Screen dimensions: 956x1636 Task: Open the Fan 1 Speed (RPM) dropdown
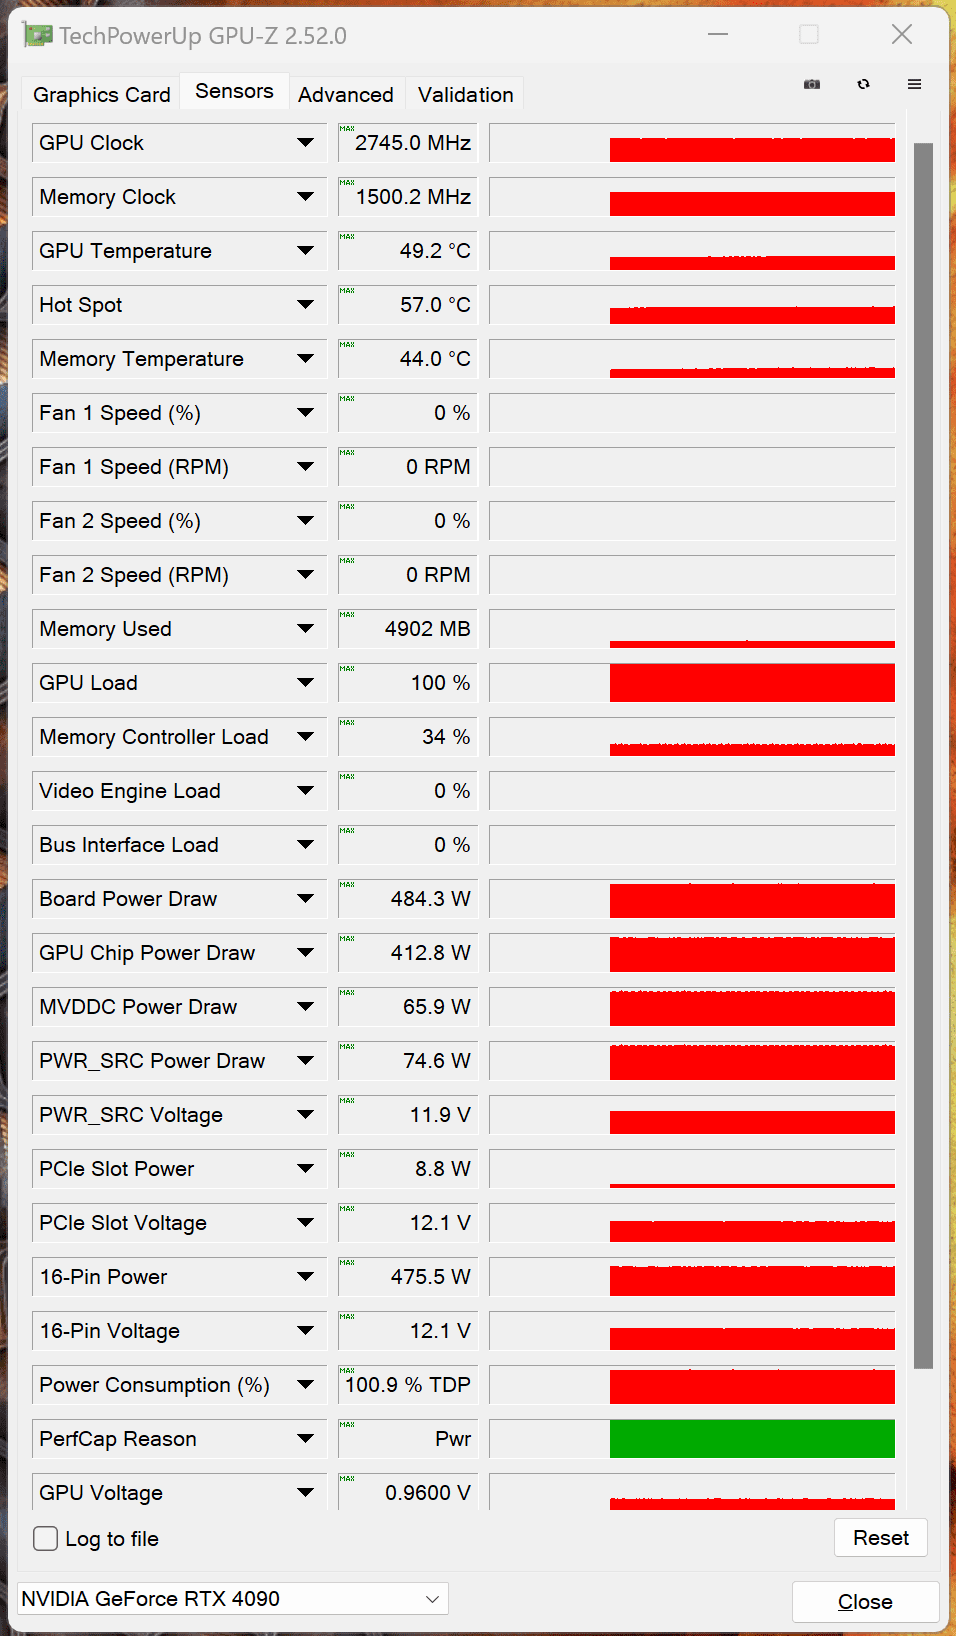coord(305,467)
